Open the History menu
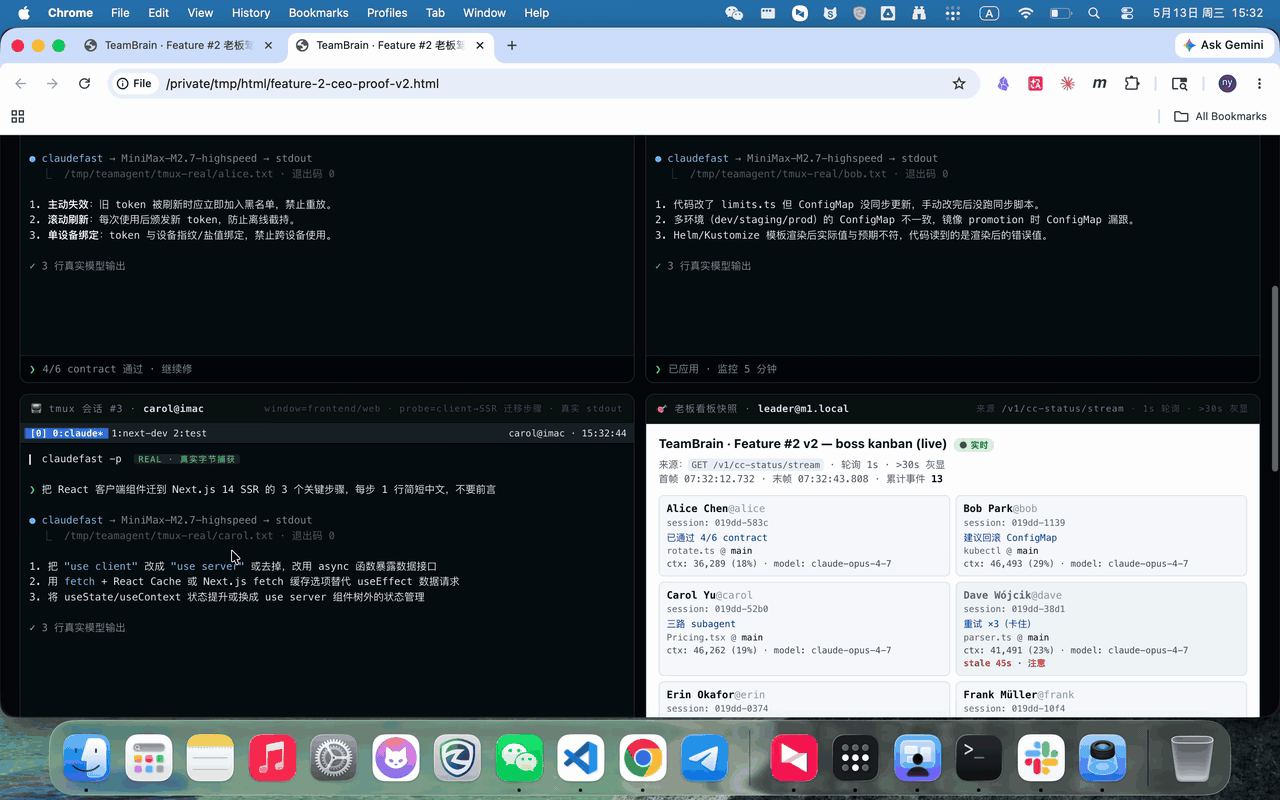The image size is (1280, 800). [251, 13]
